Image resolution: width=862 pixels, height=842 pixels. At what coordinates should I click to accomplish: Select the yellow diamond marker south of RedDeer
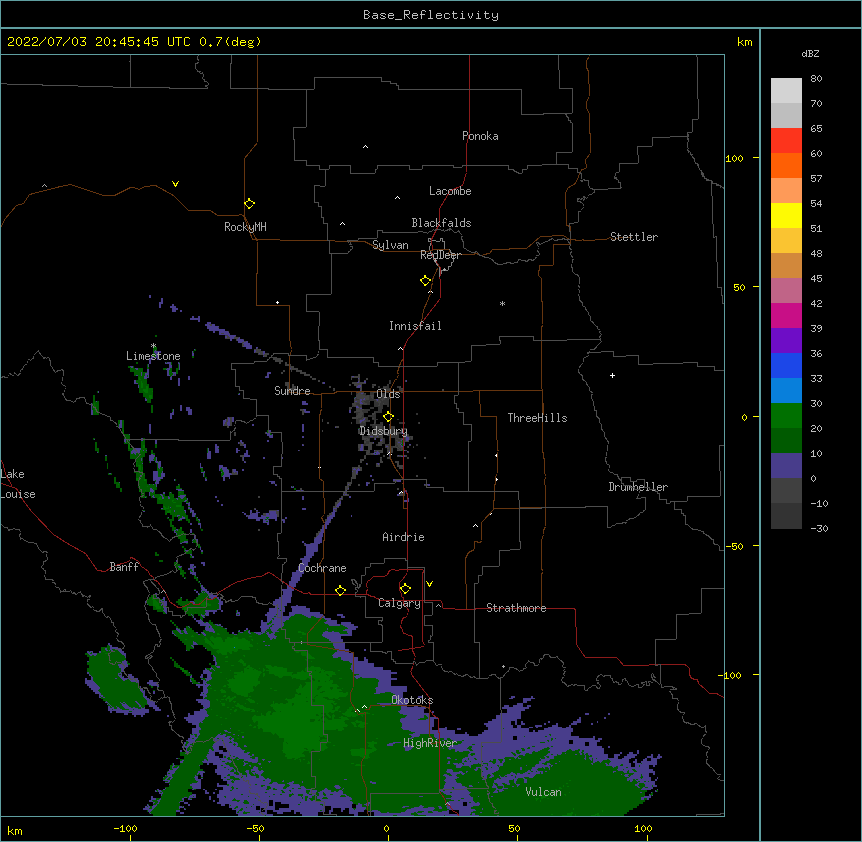(x=426, y=281)
